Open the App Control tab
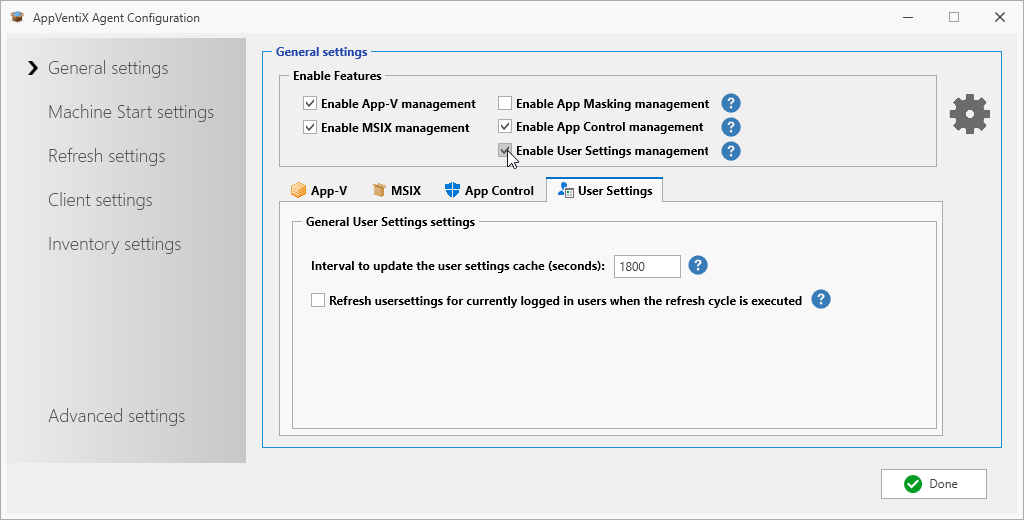Viewport: 1024px width, 520px height. pyautogui.click(x=489, y=190)
